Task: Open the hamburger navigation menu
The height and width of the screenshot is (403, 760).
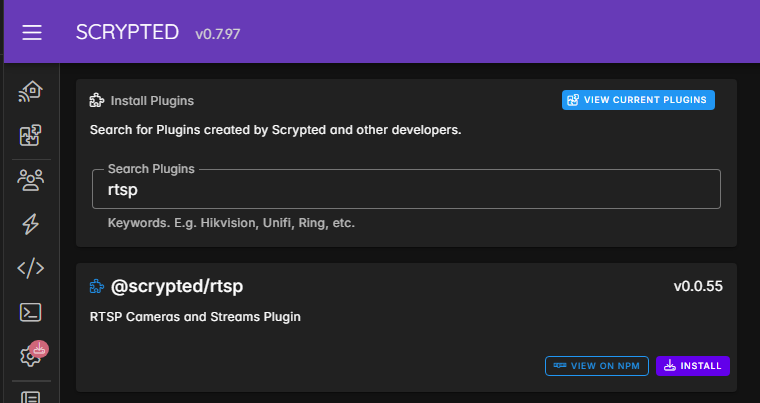Action: pyautogui.click(x=32, y=33)
